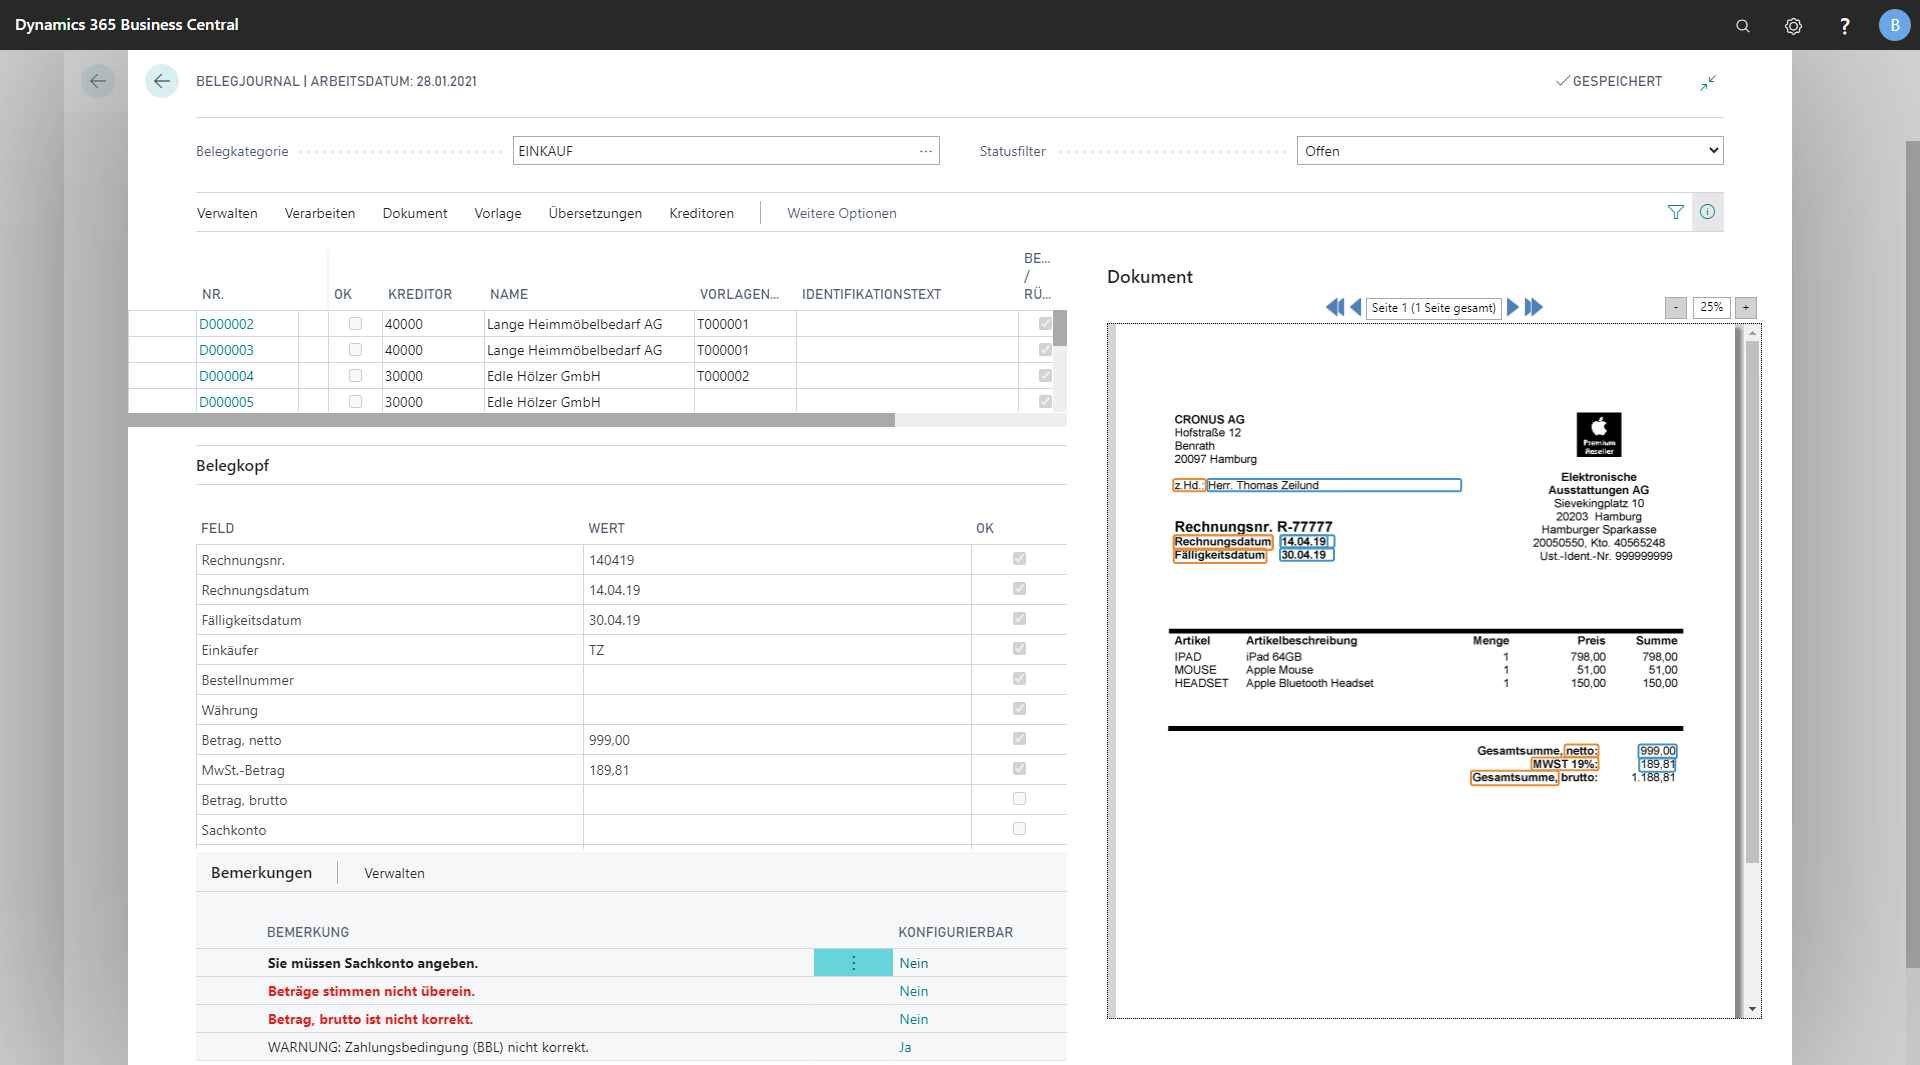
Task: Click the document zoom 25% field
Action: click(1711, 308)
